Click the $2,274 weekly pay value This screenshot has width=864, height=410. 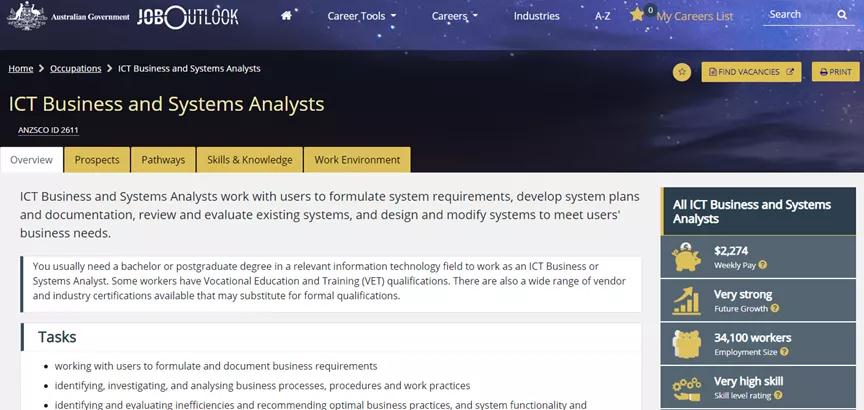(x=731, y=251)
